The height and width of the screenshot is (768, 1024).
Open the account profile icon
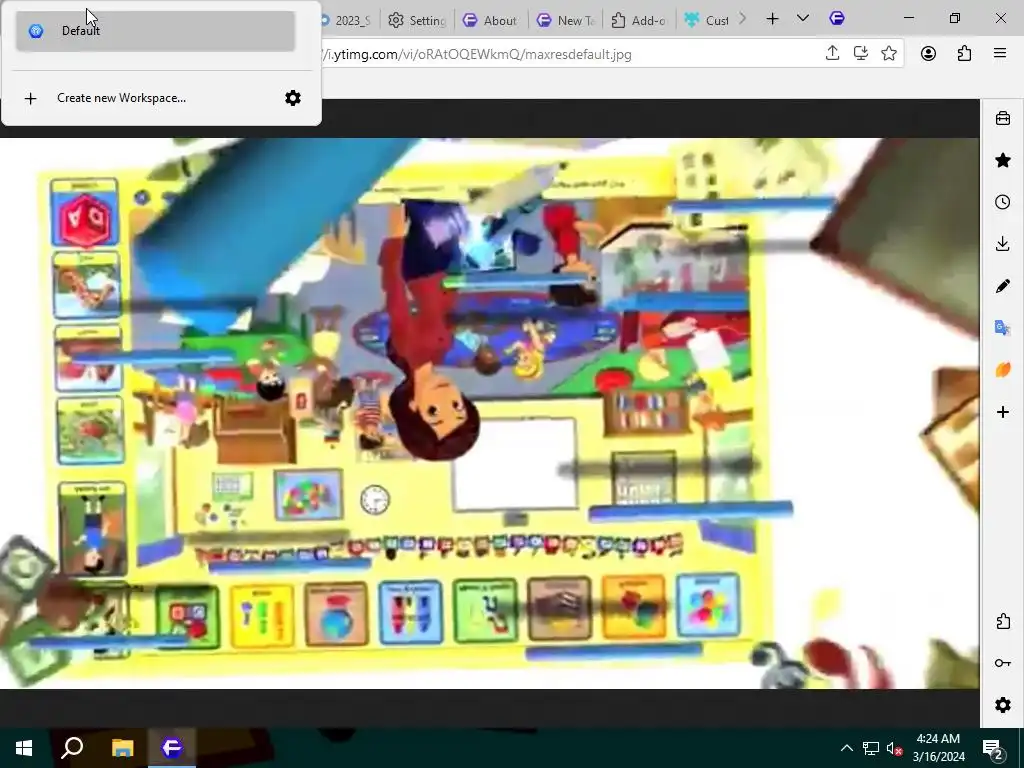pos(928,54)
